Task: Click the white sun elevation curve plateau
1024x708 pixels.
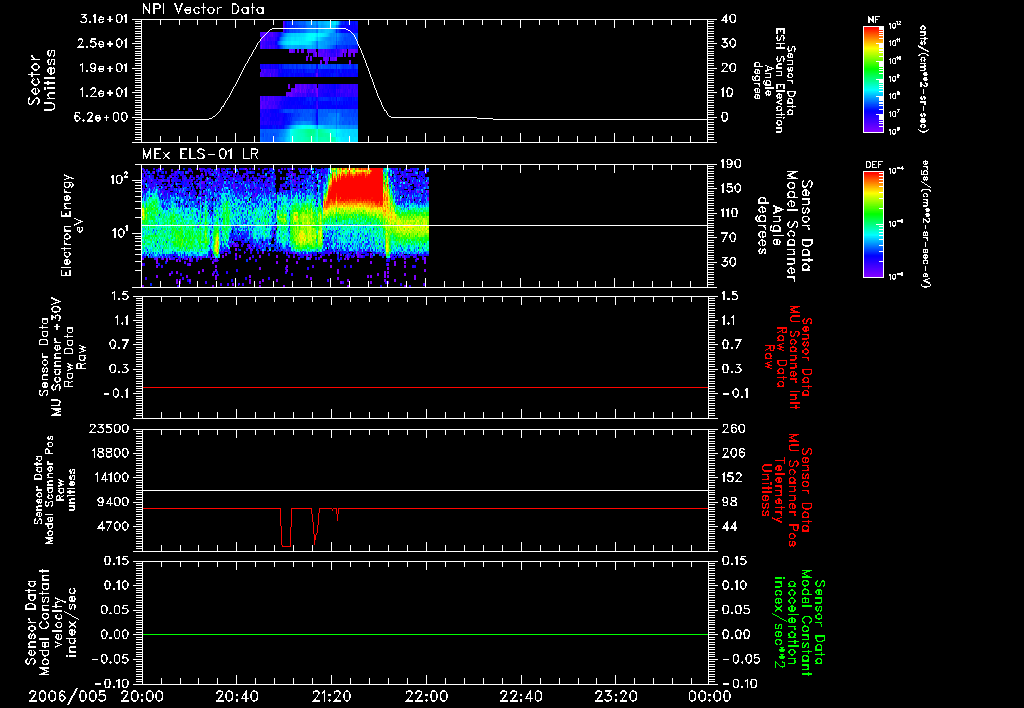Action: (x=308, y=29)
